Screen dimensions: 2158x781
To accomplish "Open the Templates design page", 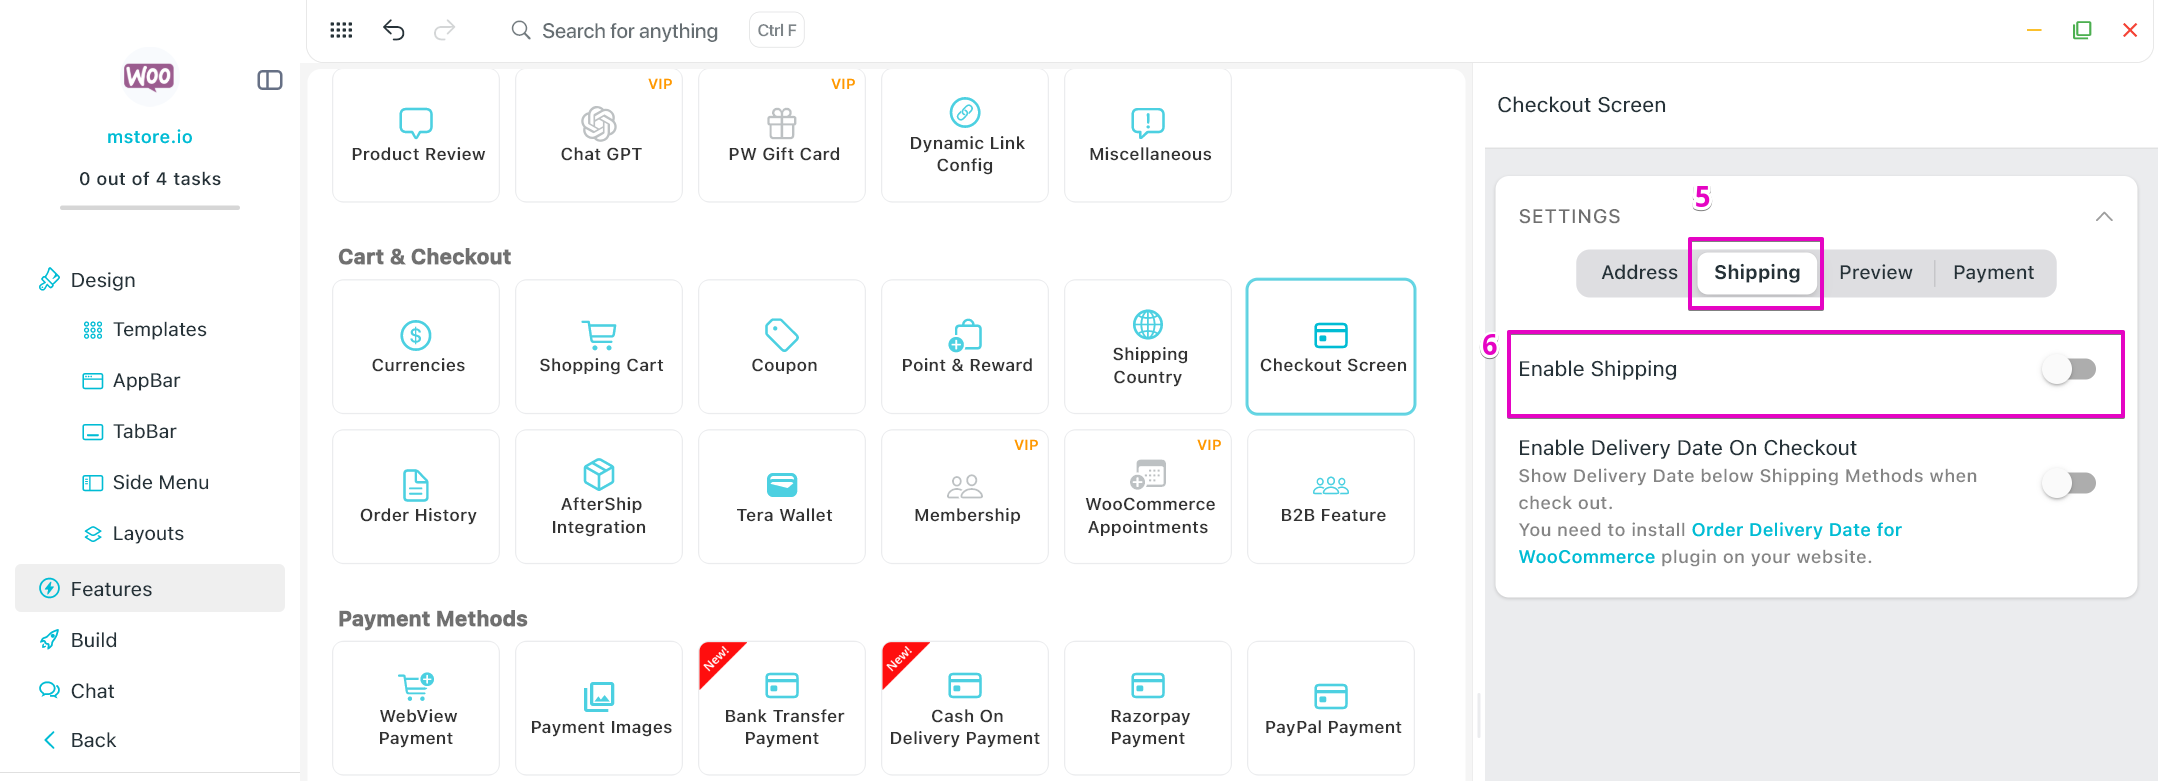I will 159,330.
